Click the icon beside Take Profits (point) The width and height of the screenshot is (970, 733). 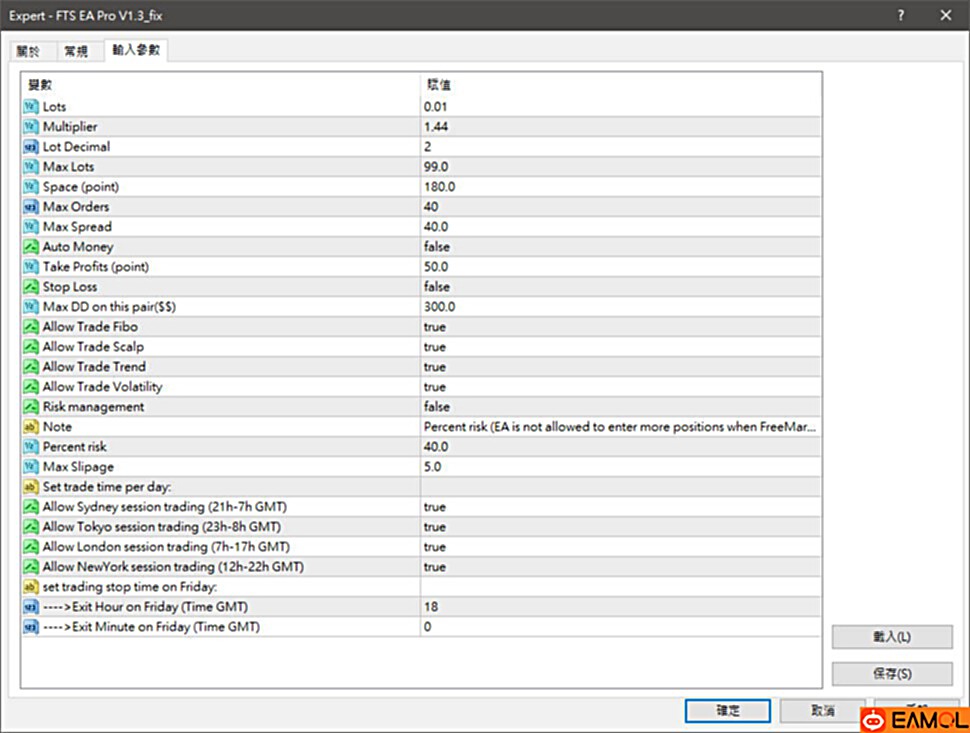pos(31,267)
